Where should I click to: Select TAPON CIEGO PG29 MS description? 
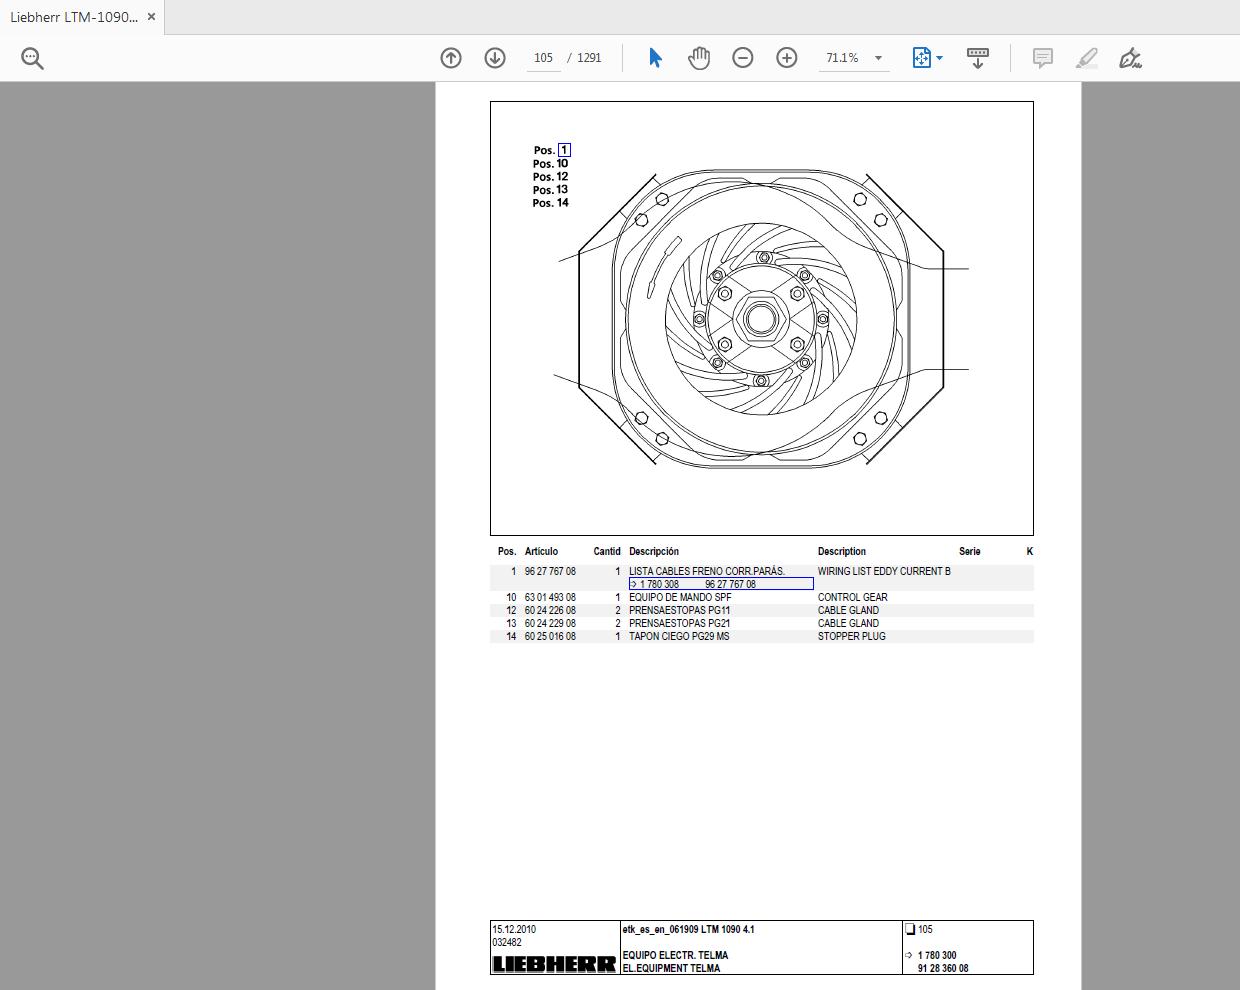point(679,636)
